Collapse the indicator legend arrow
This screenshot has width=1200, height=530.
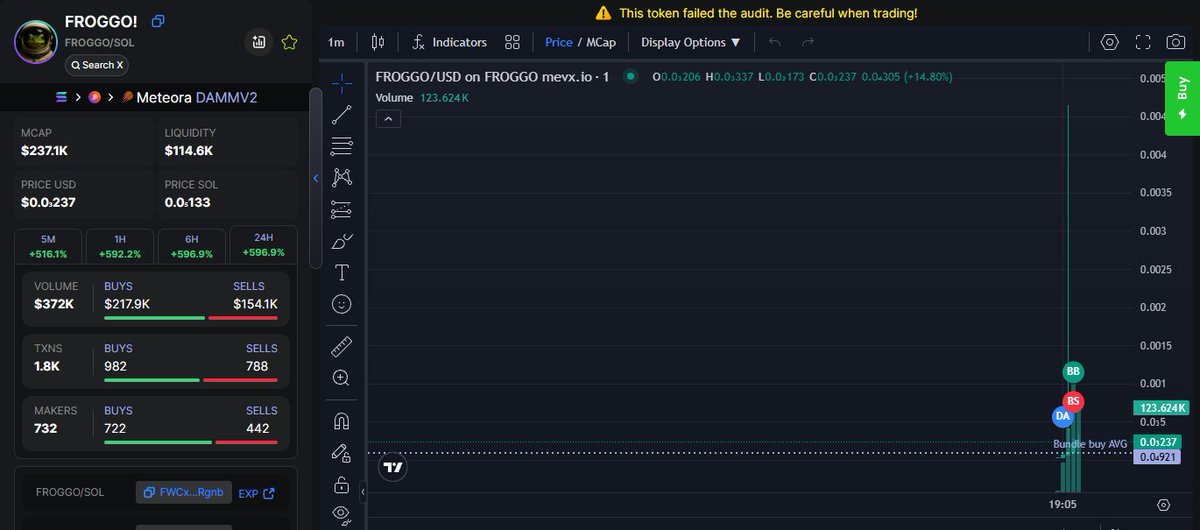[389, 119]
